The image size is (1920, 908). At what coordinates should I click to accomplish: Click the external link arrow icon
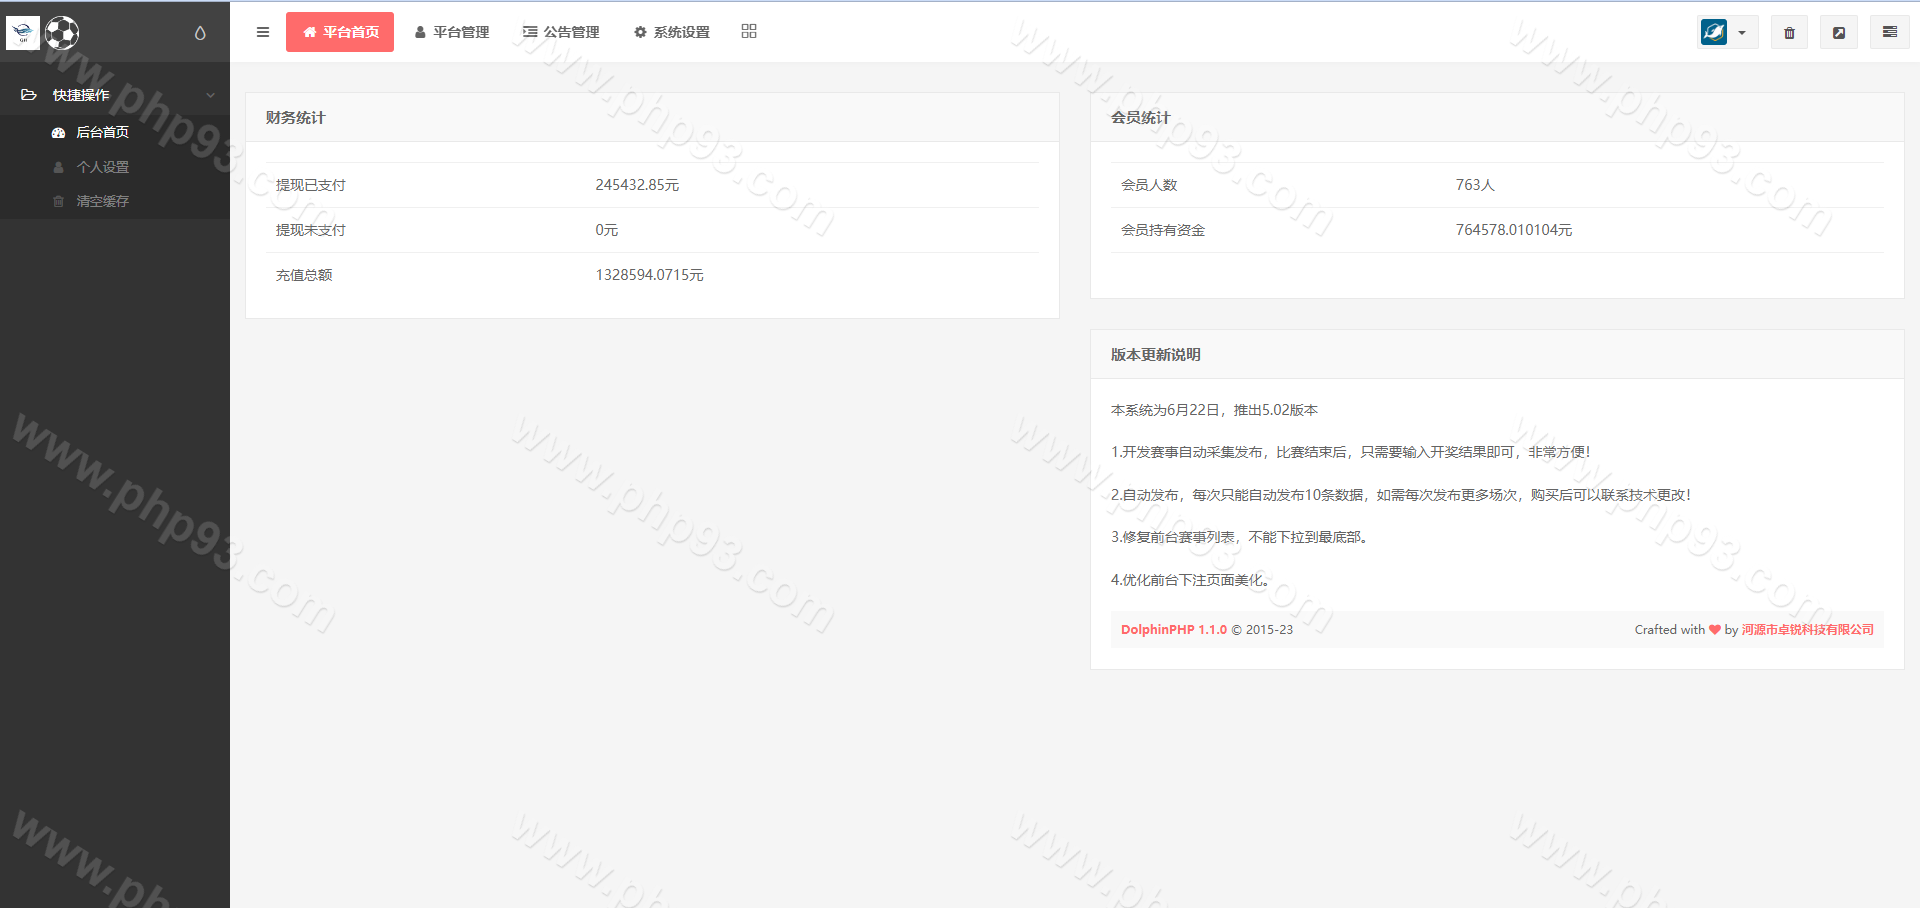[1838, 33]
